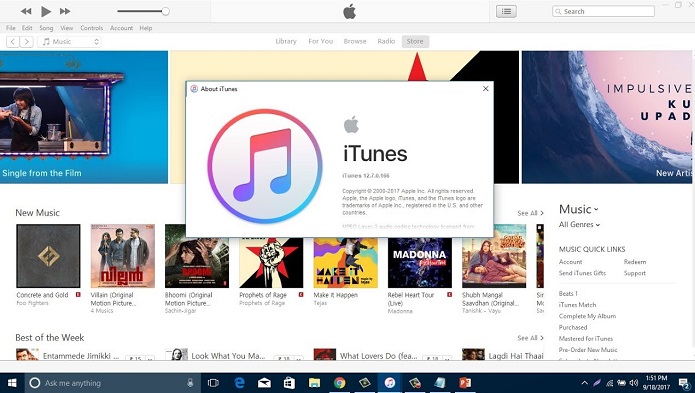Click the Support quick link

635,273
